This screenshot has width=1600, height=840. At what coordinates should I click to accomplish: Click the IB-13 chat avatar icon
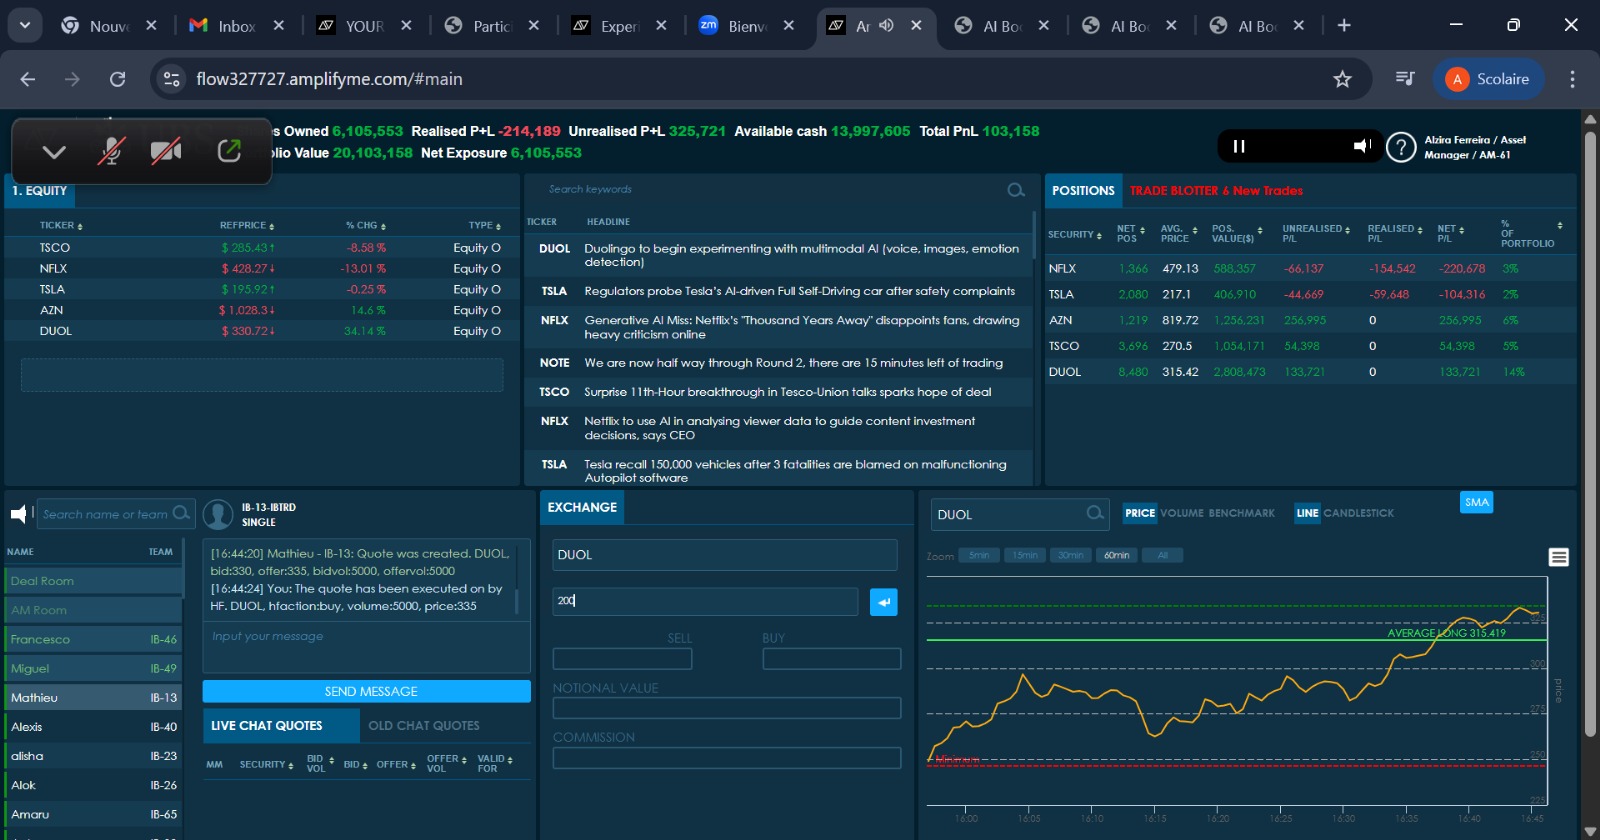218,514
